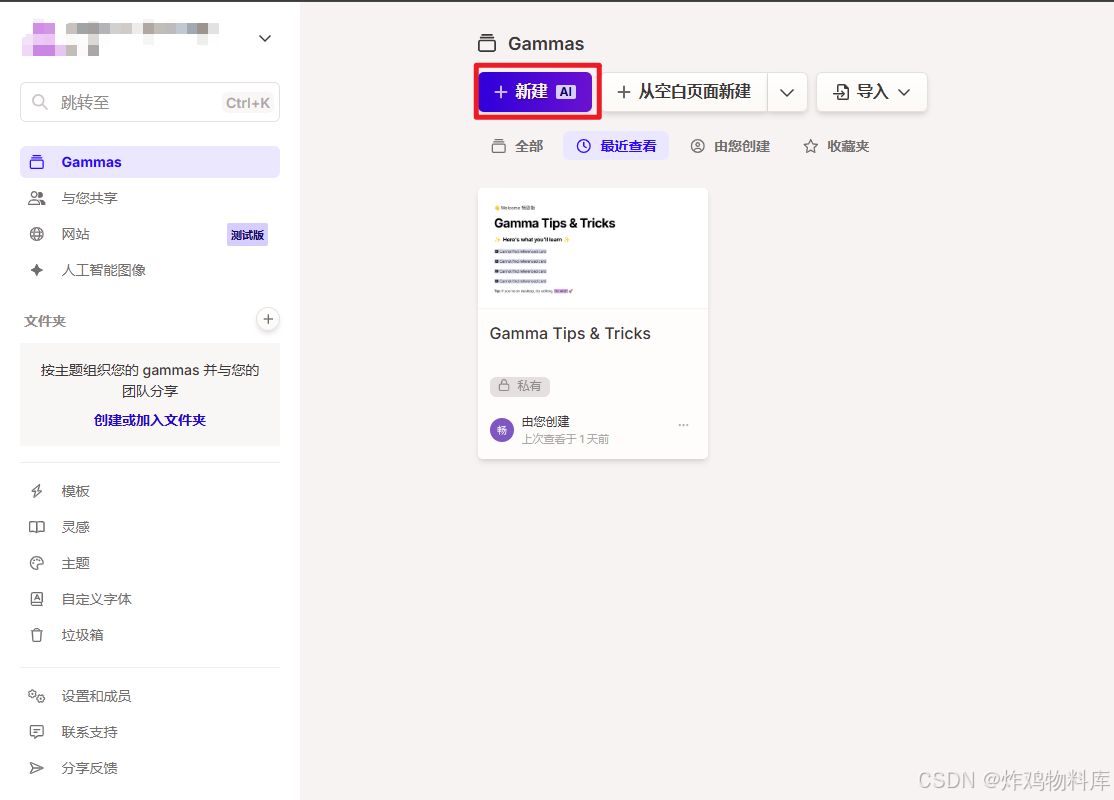Click the 自定义字体 font icon

point(37,599)
